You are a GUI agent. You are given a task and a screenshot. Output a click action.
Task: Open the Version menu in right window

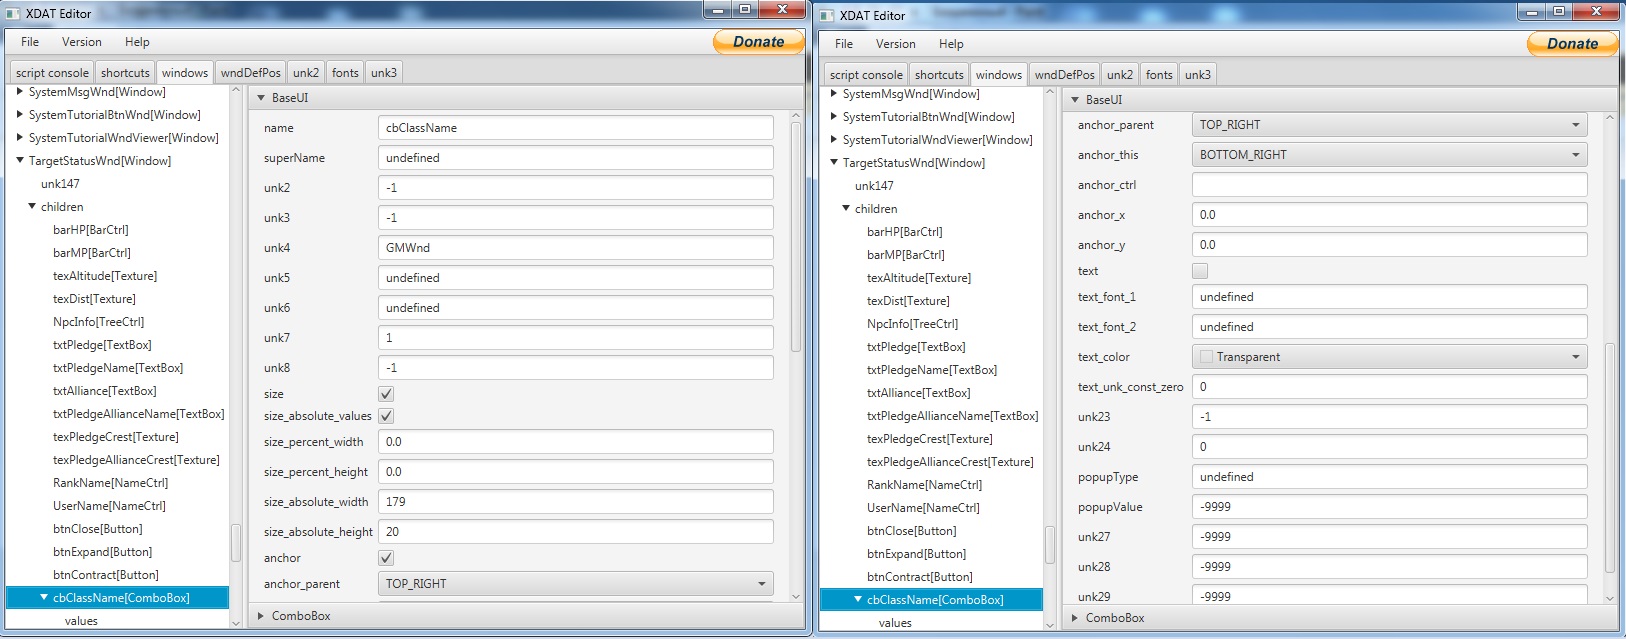895,44
